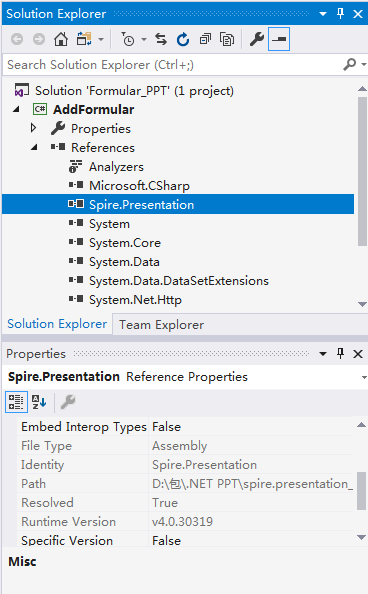The image size is (368, 594).
Task: Click the Path value field
Action: [x=251, y=484]
